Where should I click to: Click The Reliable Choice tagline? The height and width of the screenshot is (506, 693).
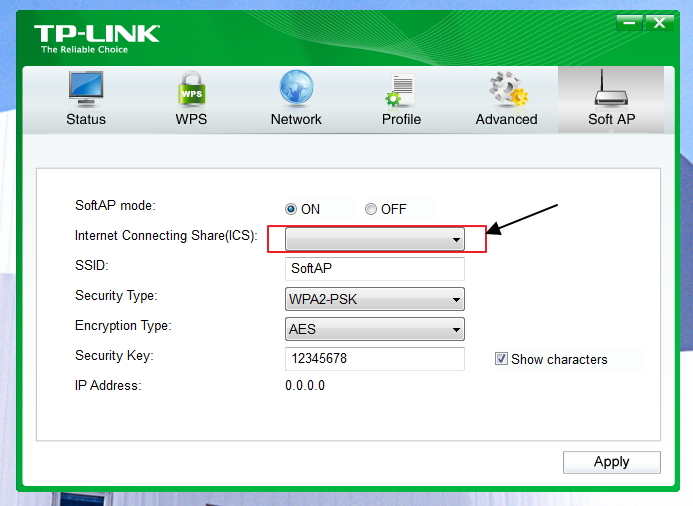coord(84,49)
